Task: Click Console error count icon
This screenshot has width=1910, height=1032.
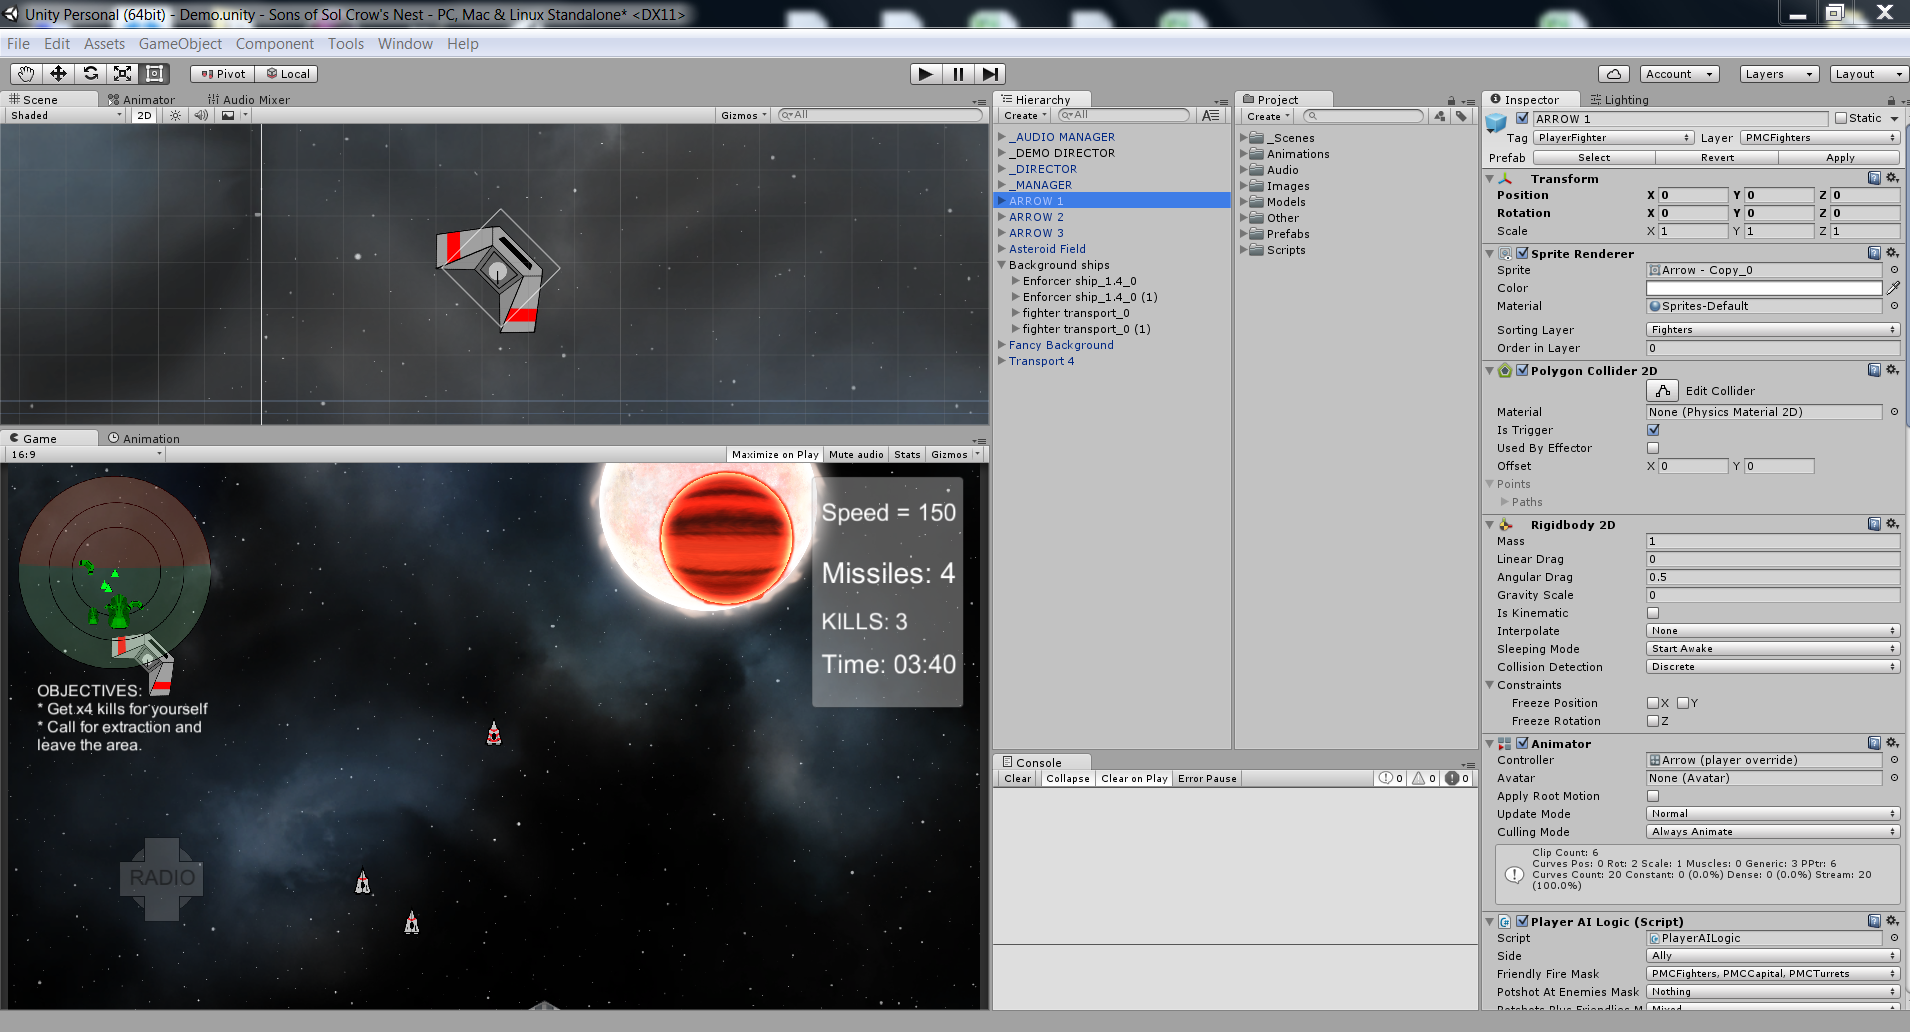Action: (x=1457, y=778)
